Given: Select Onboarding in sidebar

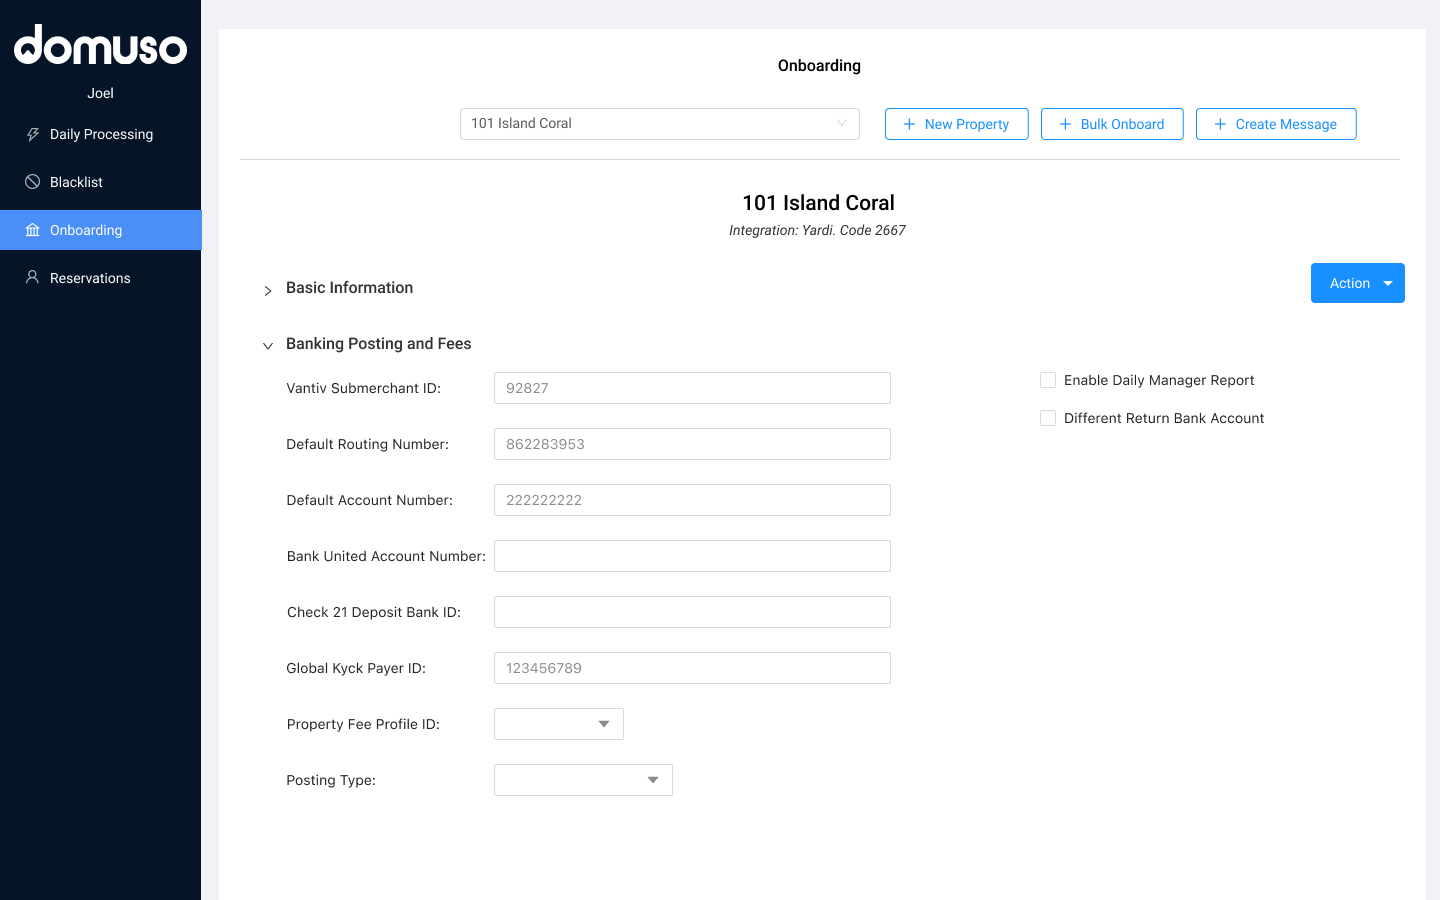Looking at the screenshot, I should click(x=100, y=230).
